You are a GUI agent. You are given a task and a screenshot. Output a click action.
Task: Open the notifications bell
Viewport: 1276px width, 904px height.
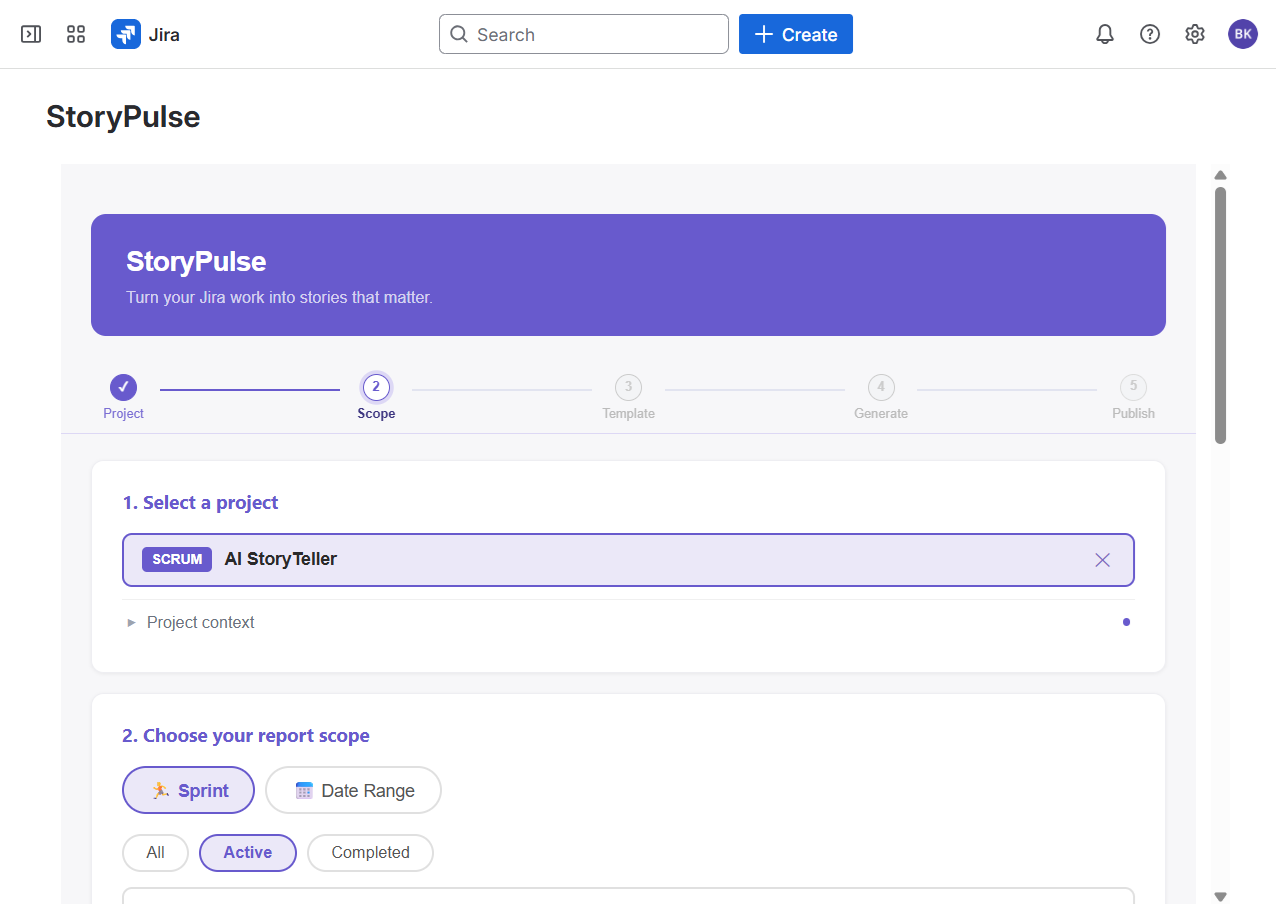pos(1105,34)
